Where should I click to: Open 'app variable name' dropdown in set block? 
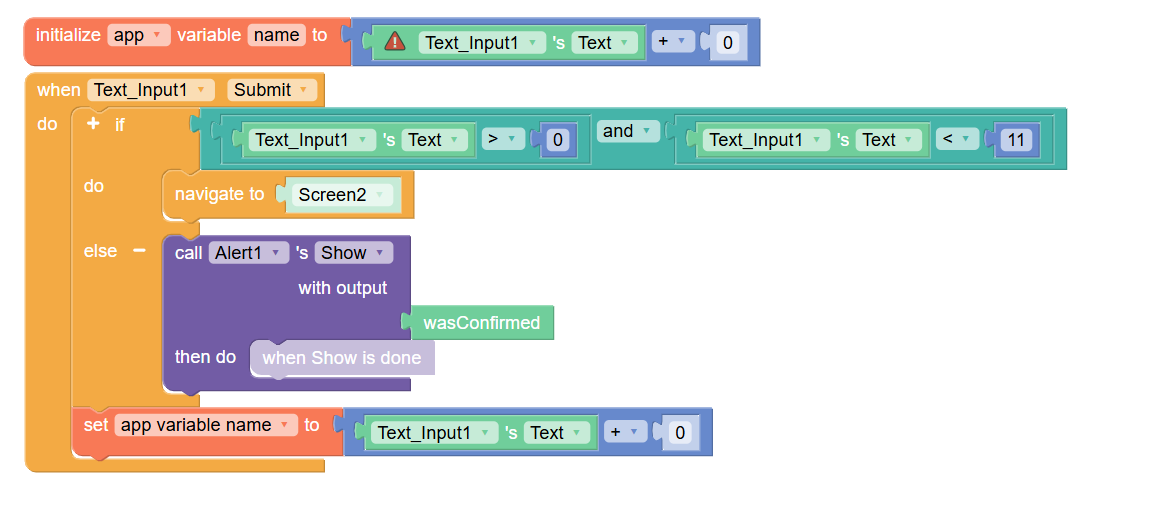pos(206,425)
